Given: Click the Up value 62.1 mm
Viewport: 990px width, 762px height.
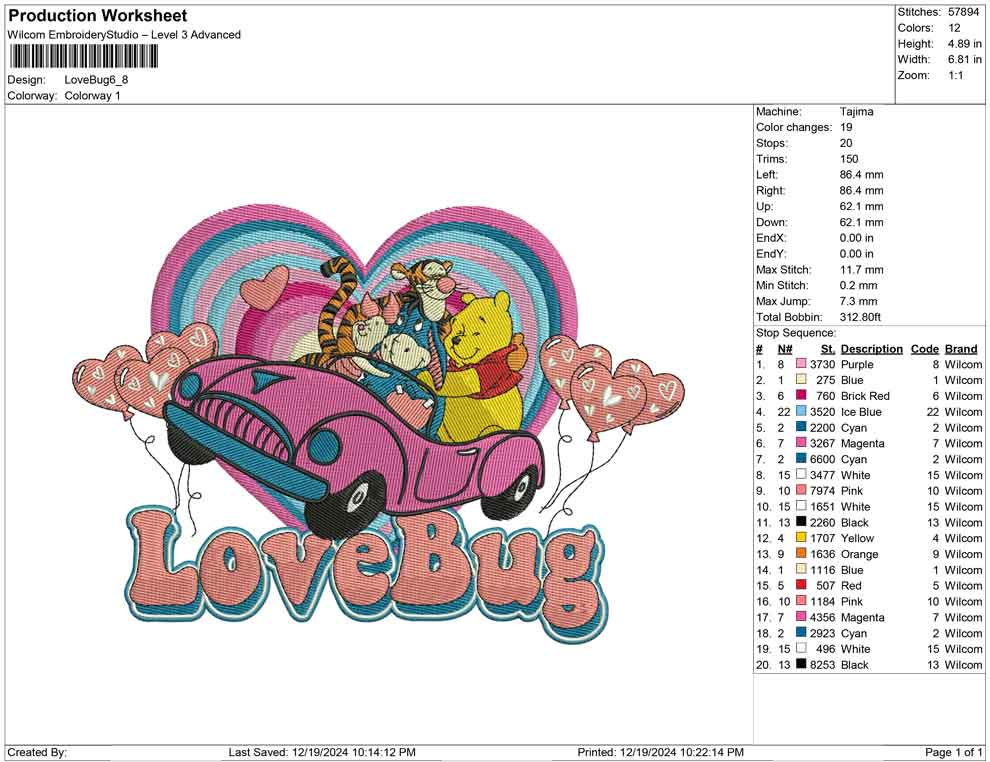Looking at the screenshot, I should [x=862, y=206].
